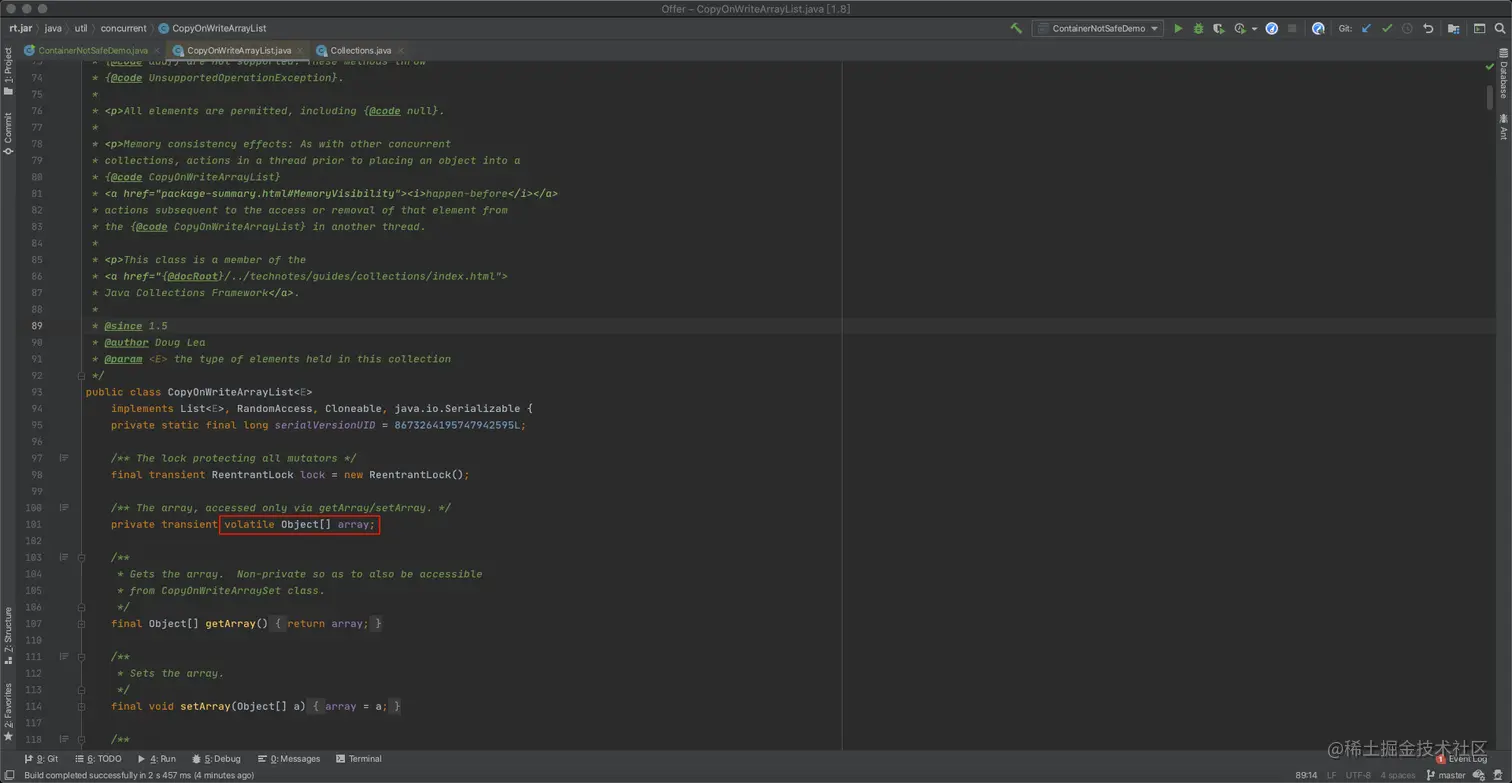Commit changes with the green Git checkmark

point(1387,29)
